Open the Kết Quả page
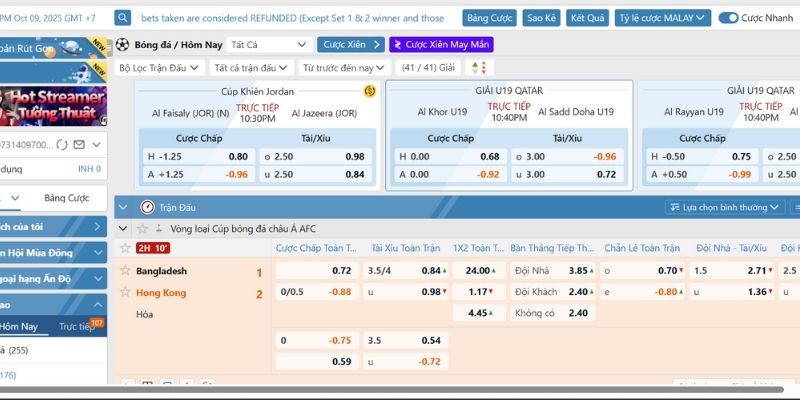This screenshot has height=400, width=800. [587, 18]
